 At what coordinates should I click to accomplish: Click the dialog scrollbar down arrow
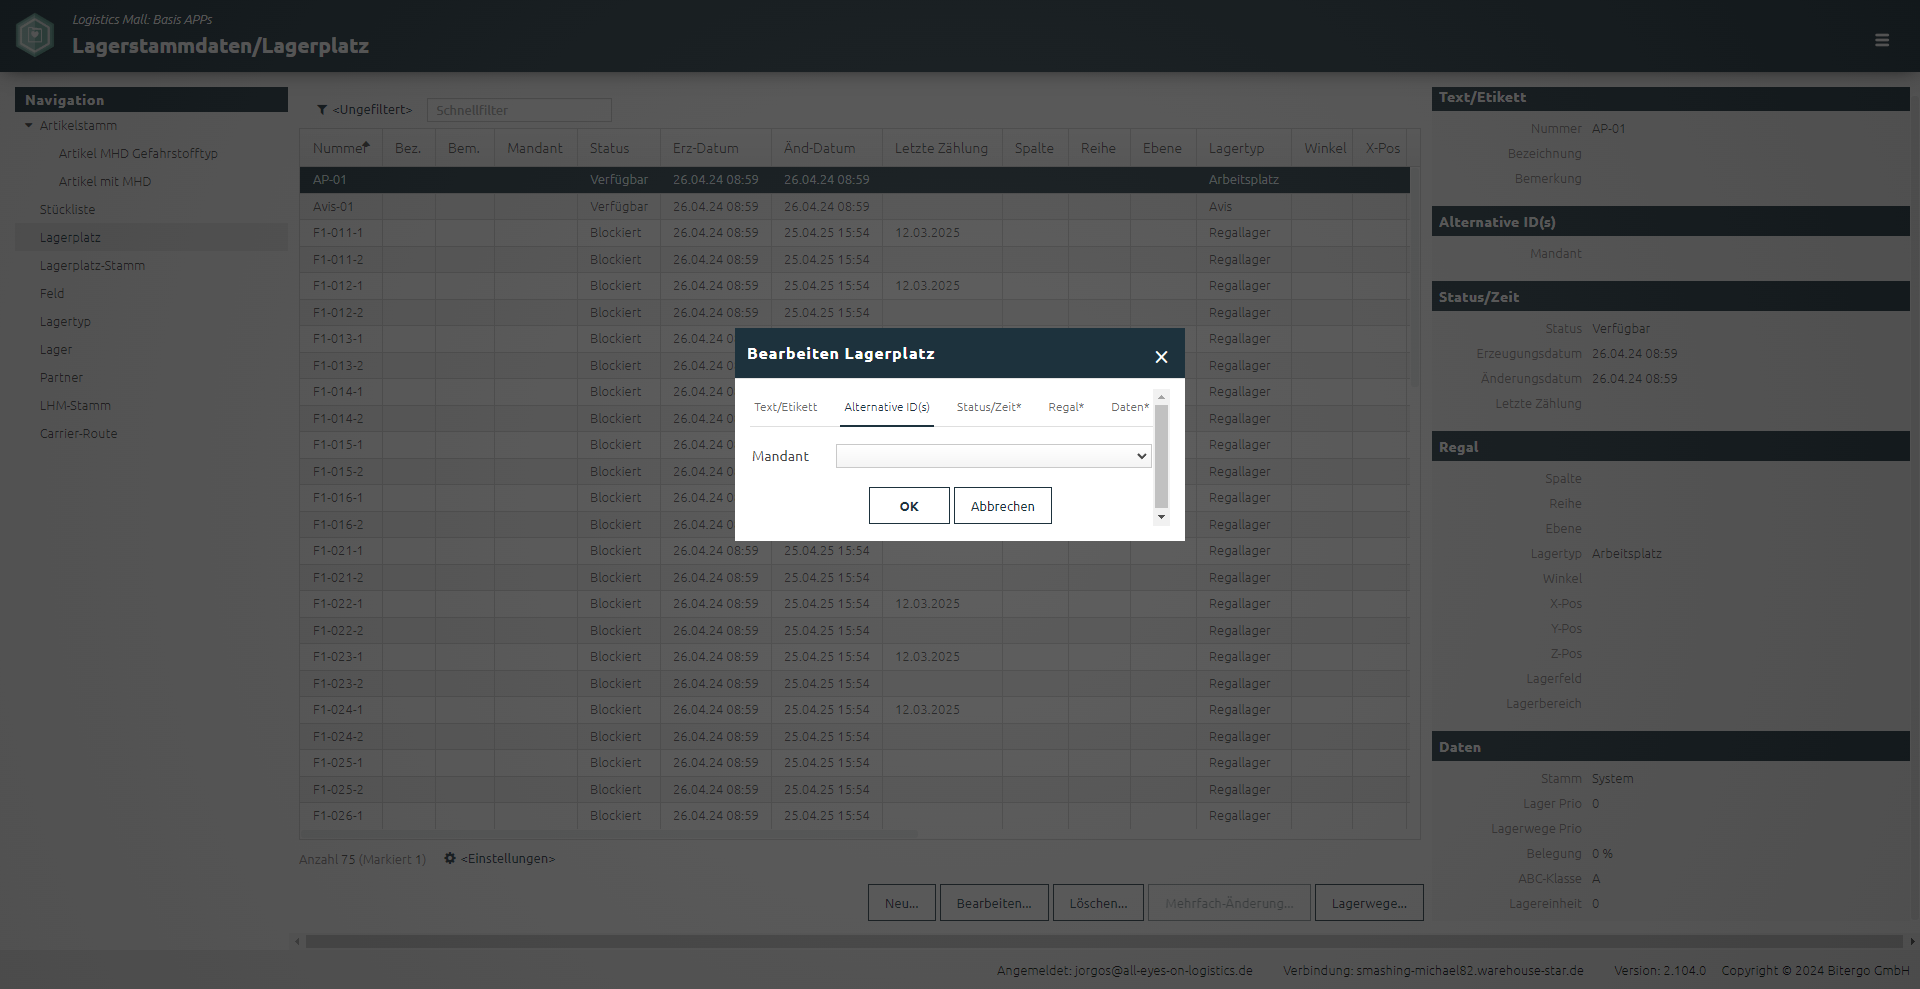point(1161,517)
